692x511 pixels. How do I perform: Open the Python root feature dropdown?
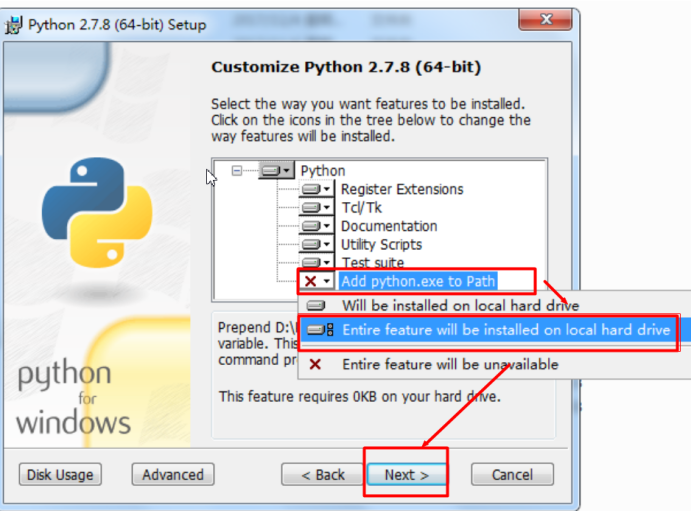point(277,170)
